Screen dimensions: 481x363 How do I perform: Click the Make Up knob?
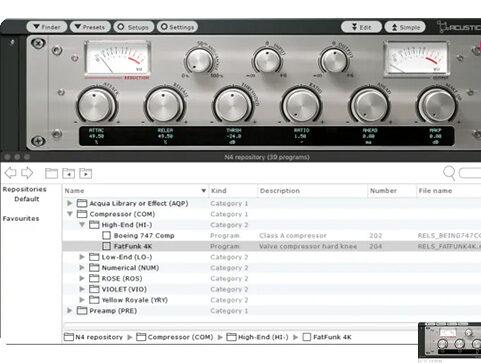(x=438, y=105)
